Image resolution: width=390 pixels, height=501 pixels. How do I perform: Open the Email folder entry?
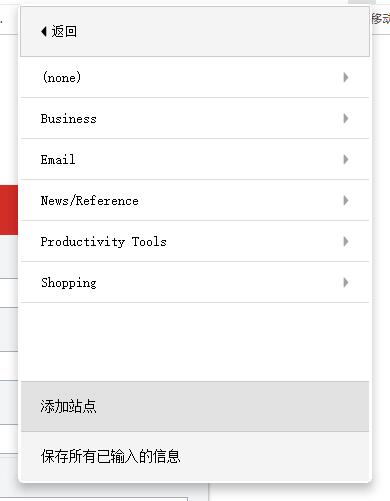pyautogui.click(x=195, y=159)
